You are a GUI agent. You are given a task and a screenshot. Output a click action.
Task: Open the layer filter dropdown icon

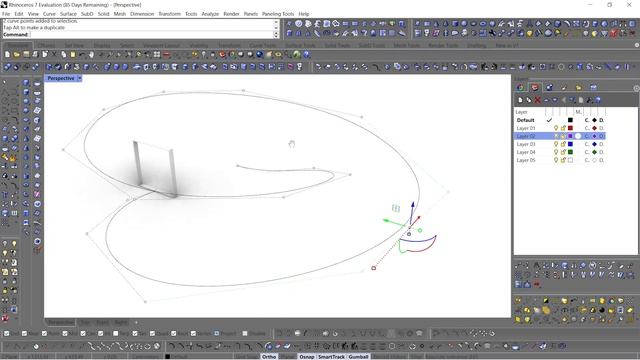(x=572, y=100)
